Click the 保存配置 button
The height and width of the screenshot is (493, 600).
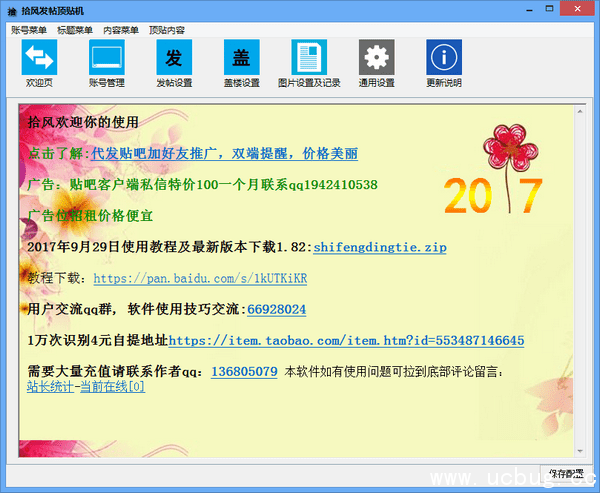566,473
